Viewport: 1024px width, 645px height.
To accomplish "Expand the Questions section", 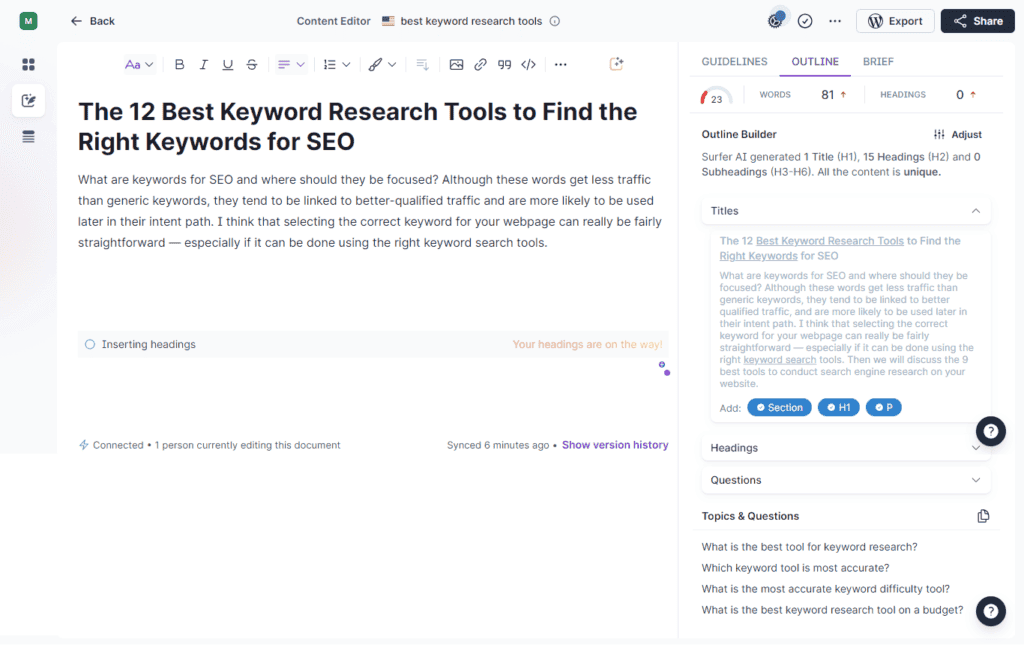I will (976, 480).
